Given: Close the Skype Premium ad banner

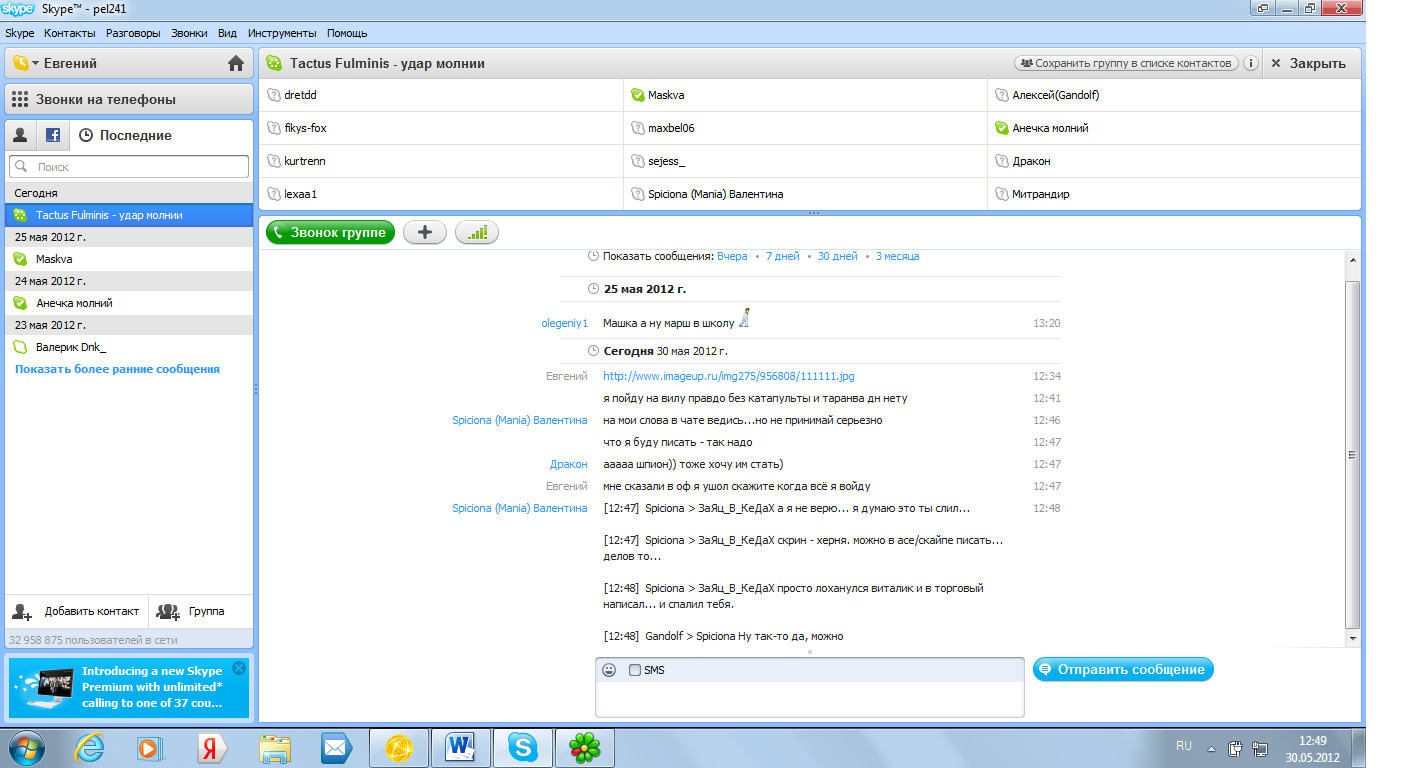Looking at the screenshot, I should tap(238, 668).
